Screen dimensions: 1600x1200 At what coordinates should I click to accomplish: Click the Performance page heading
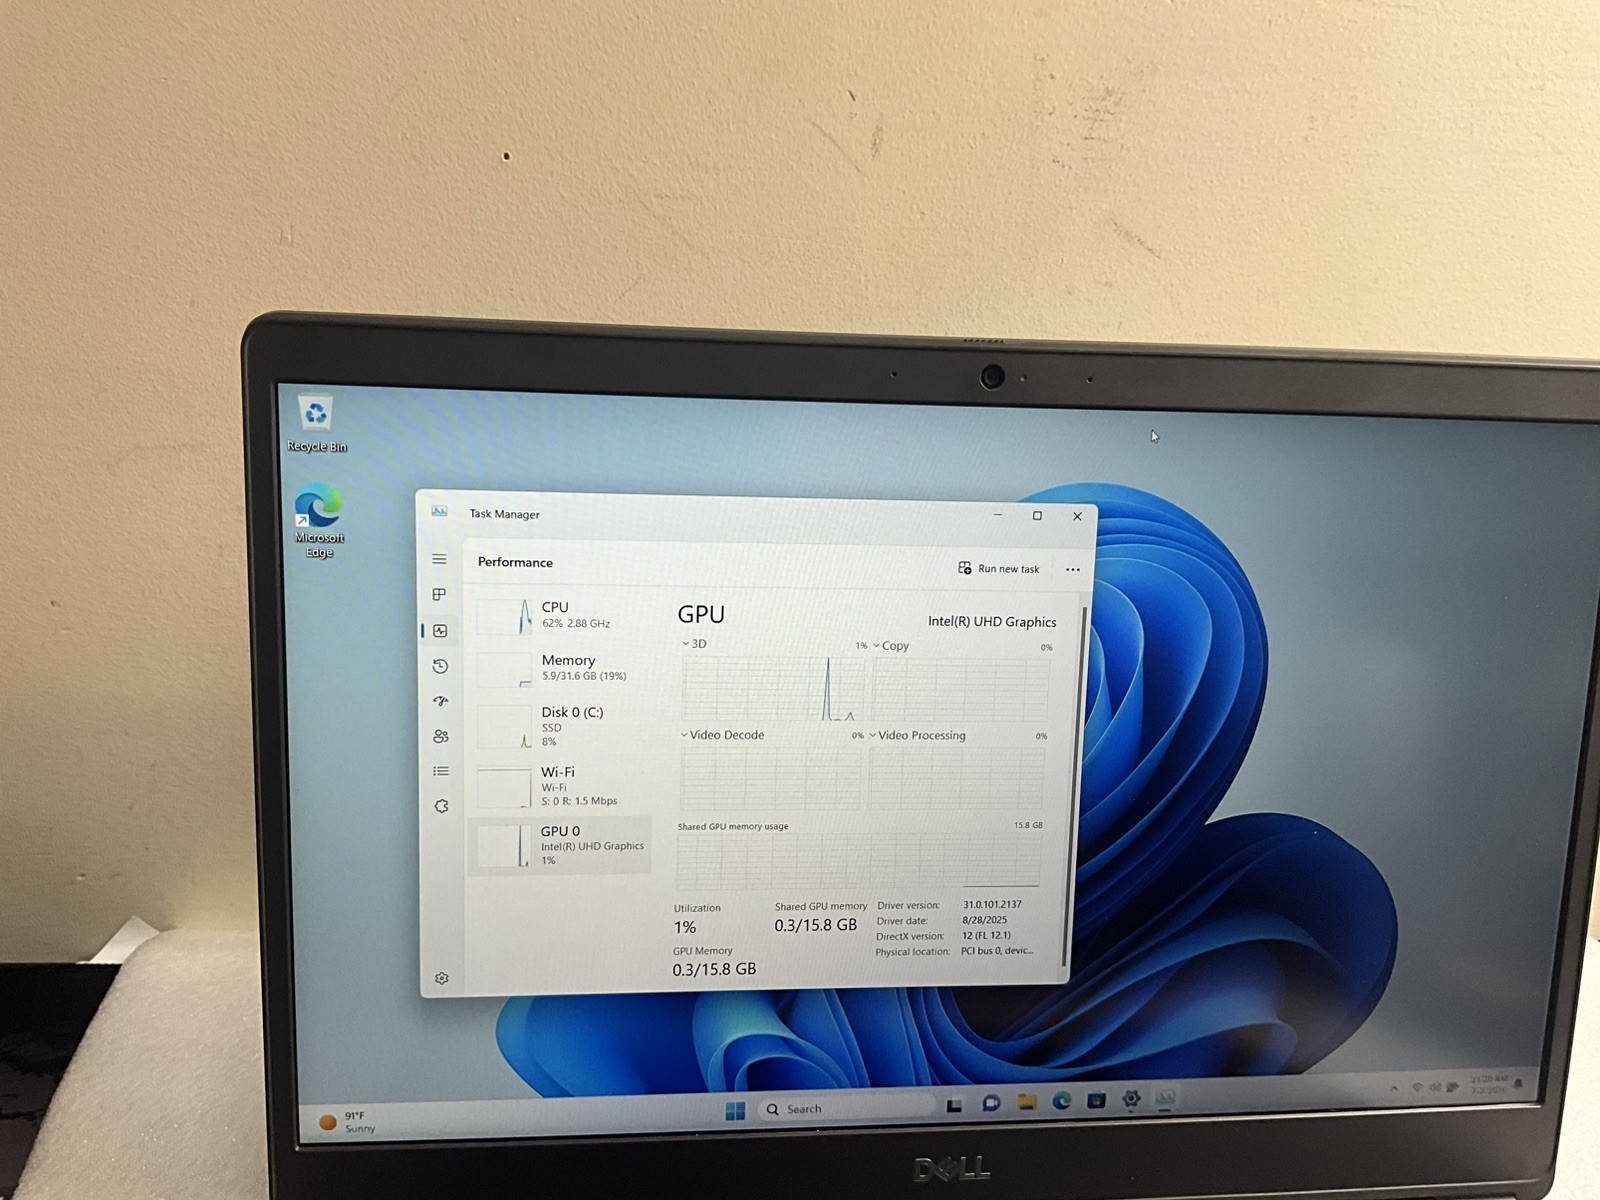(515, 562)
